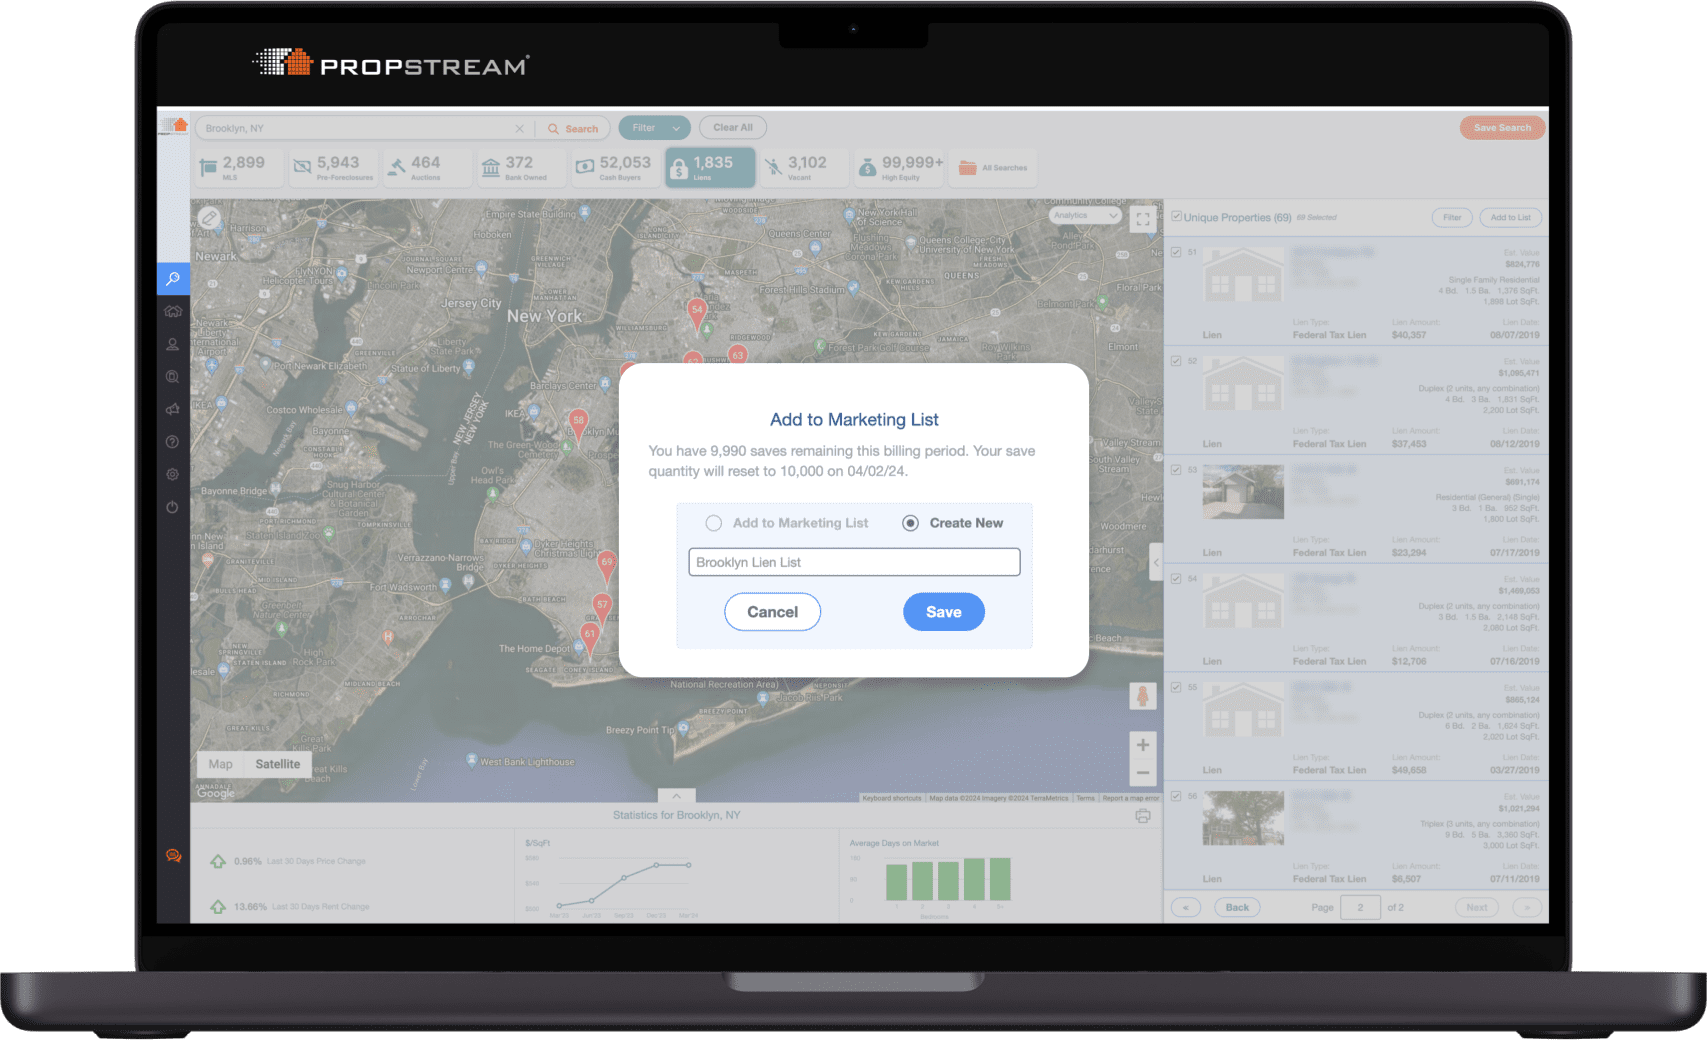
Task: Click the help question-mark icon in the sidebar
Action: tap(172, 441)
